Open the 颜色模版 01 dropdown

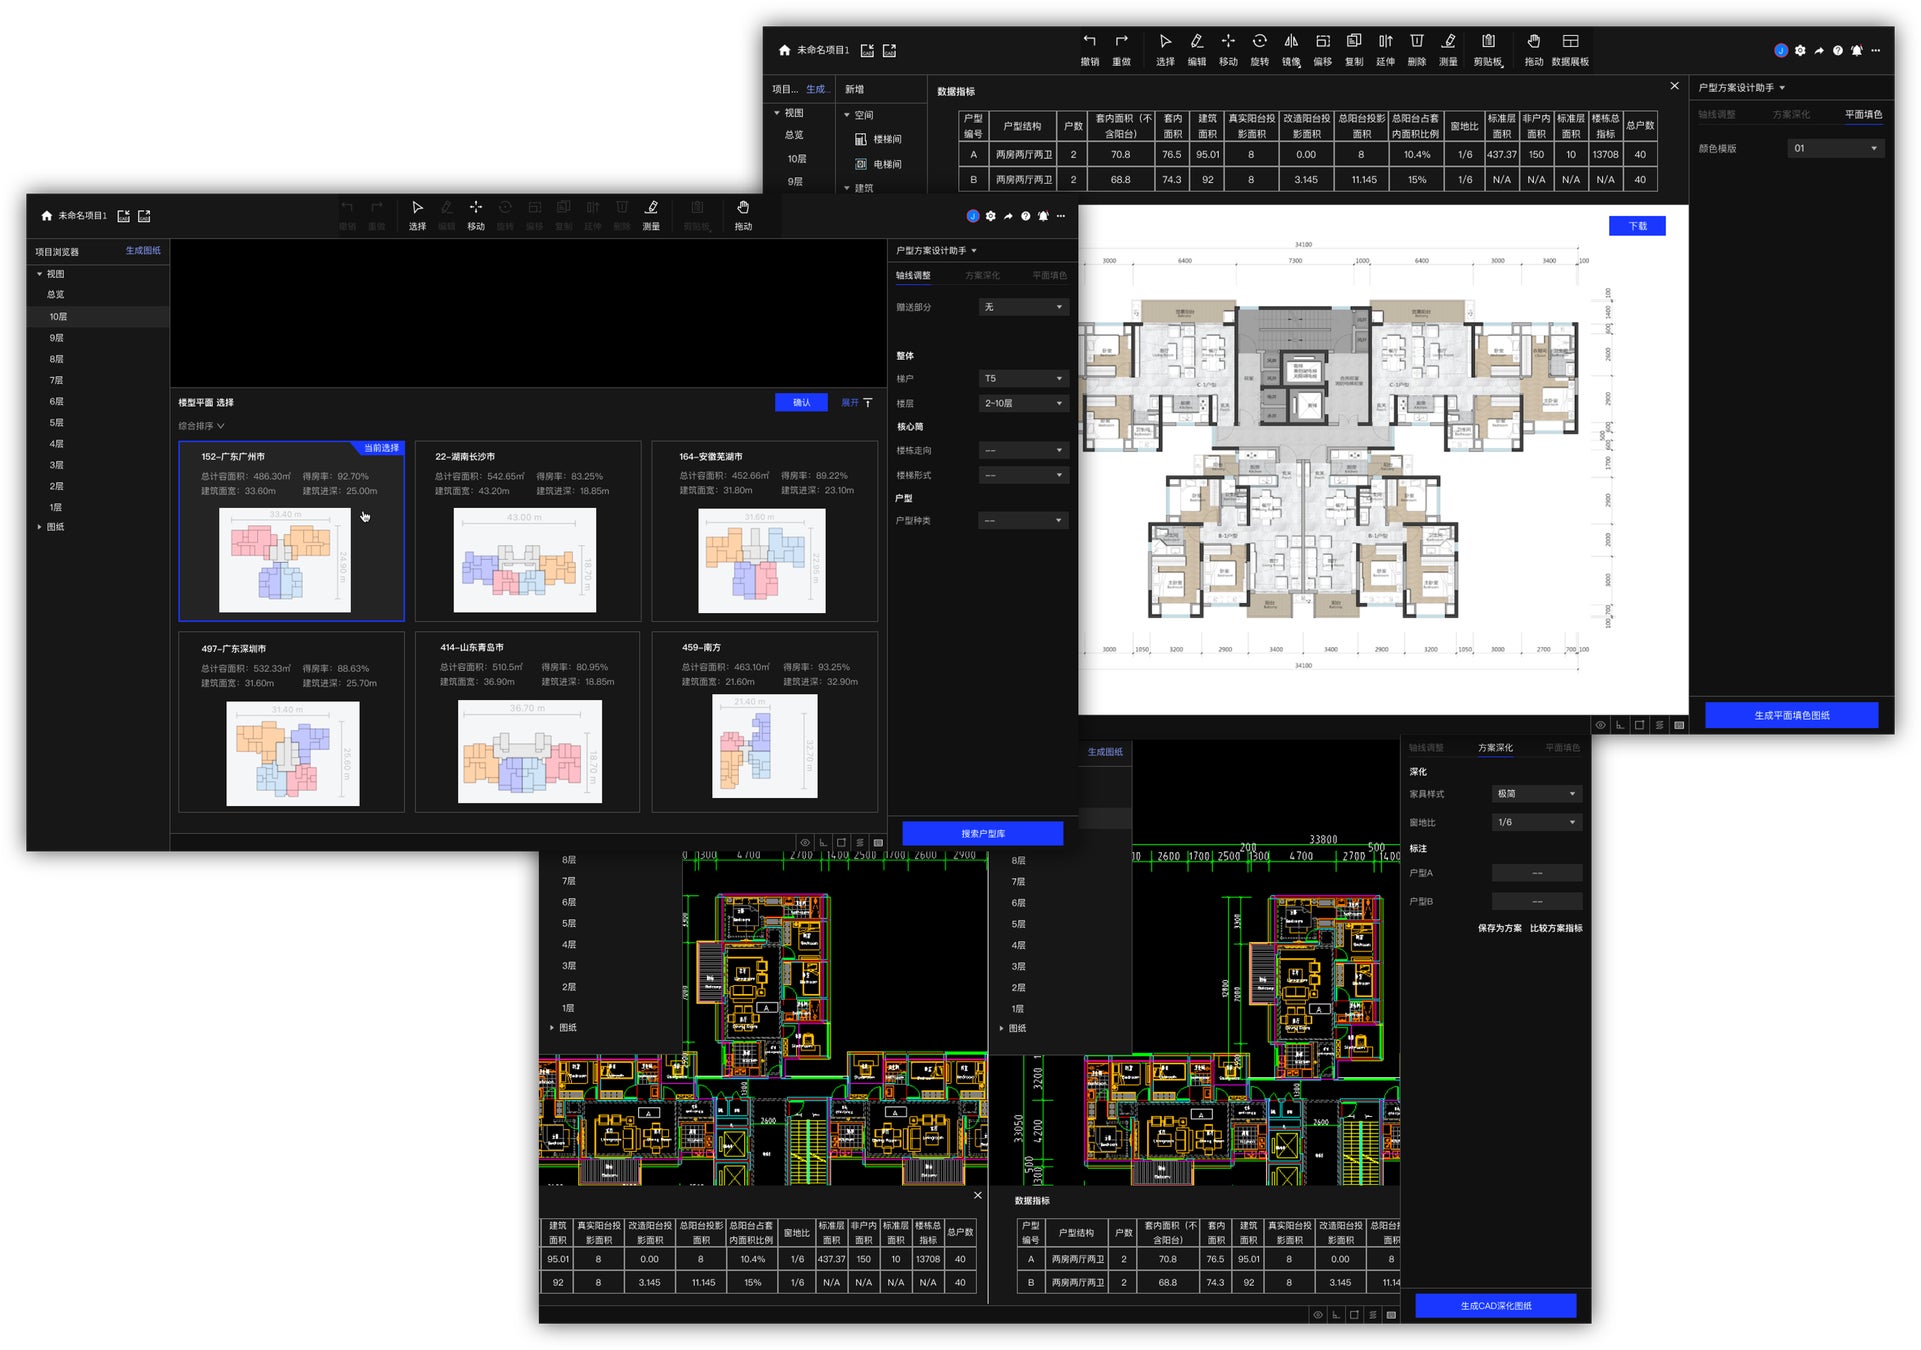pos(1835,148)
